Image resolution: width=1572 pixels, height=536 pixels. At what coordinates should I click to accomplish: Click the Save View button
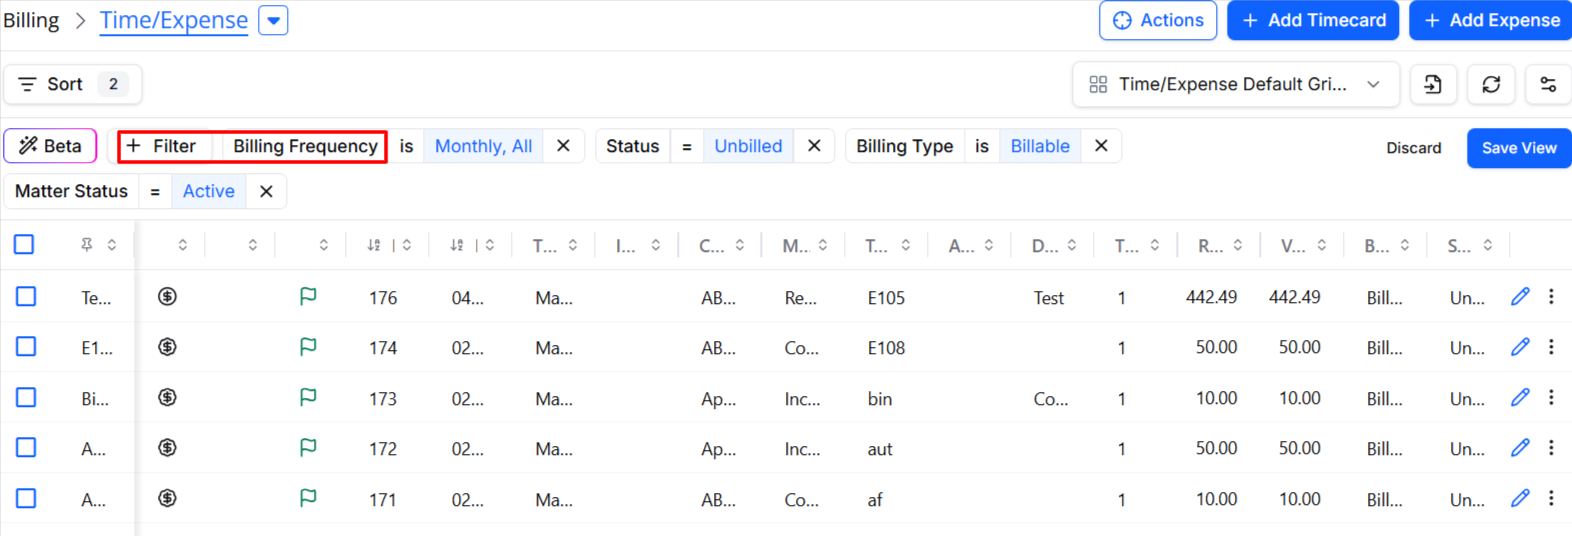tap(1519, 148)
